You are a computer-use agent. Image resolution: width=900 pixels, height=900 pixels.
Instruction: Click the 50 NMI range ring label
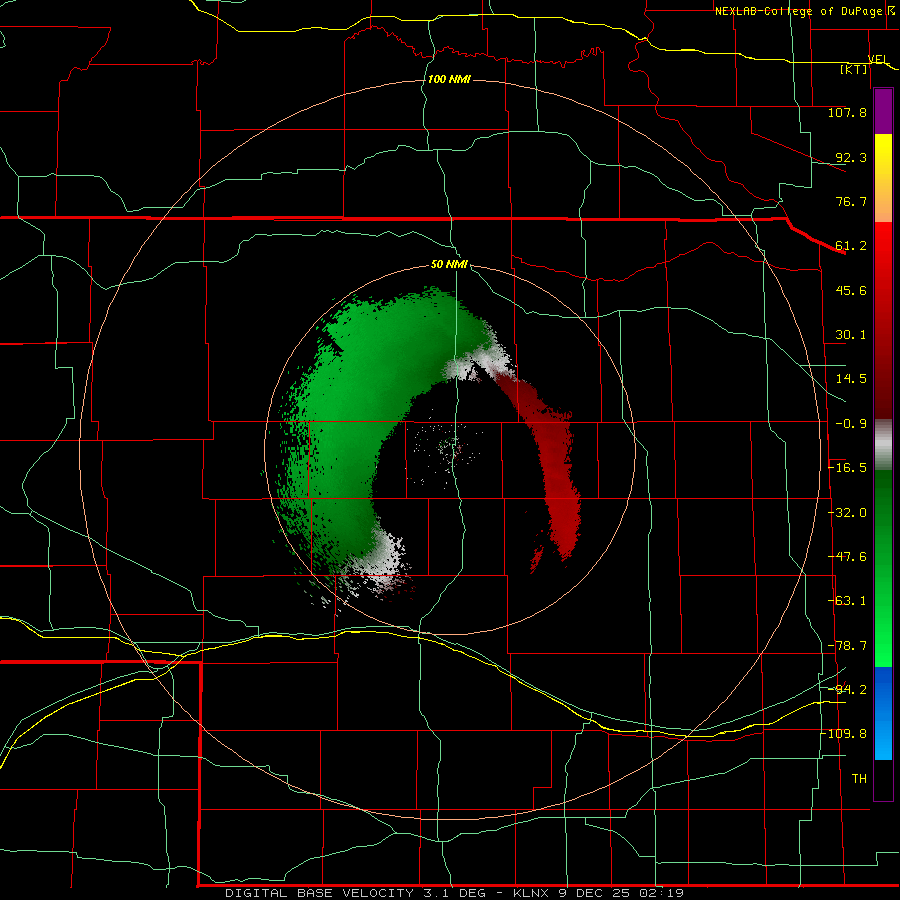[x=449, y=265]
